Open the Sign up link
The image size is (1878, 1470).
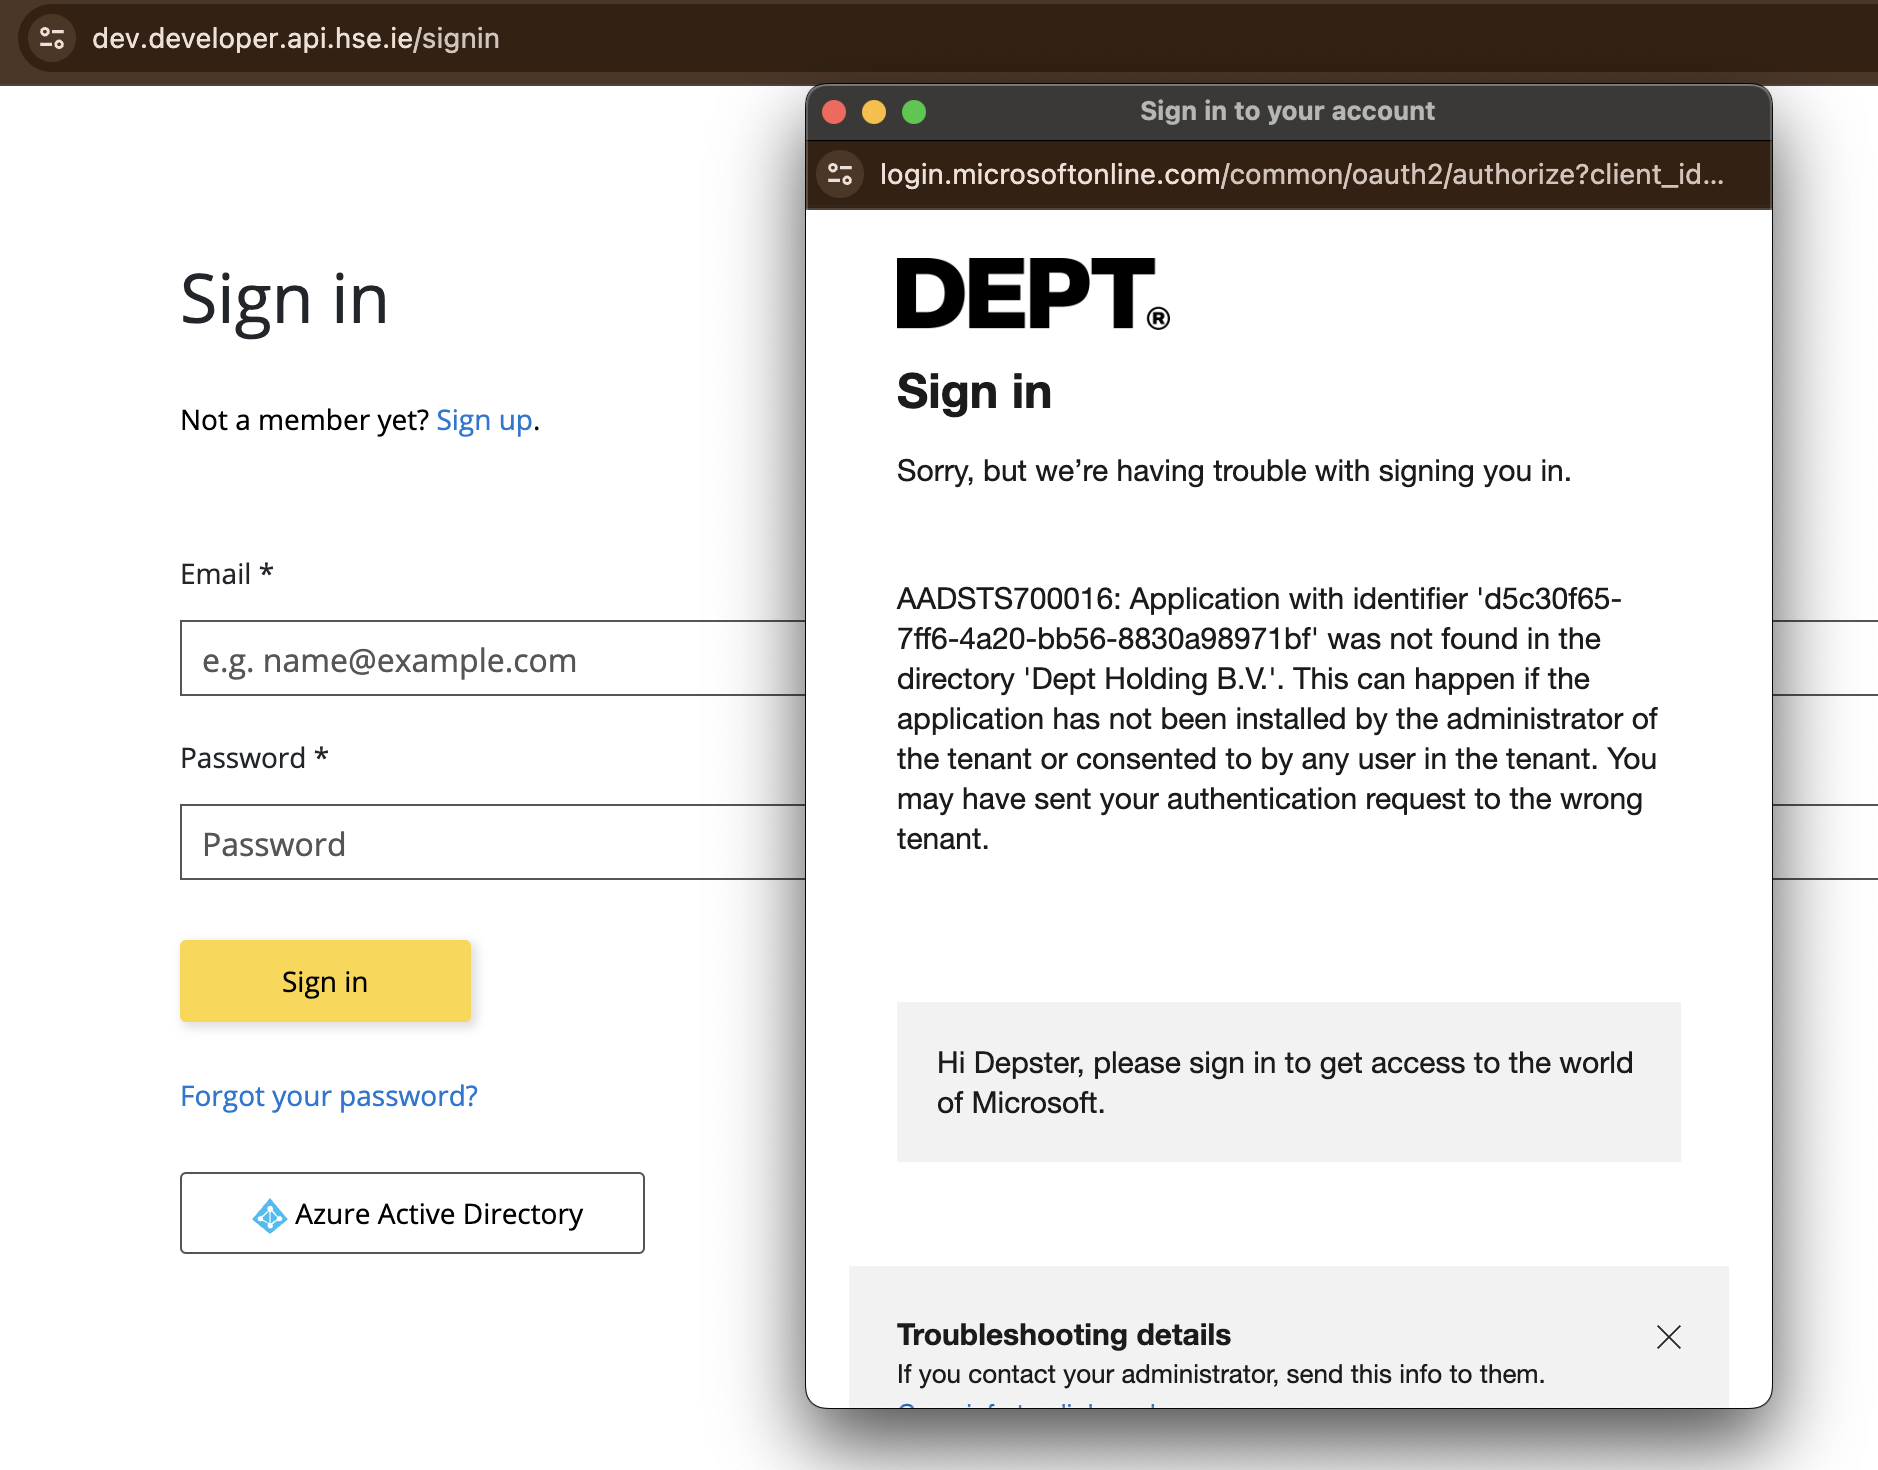pos(485,420)
